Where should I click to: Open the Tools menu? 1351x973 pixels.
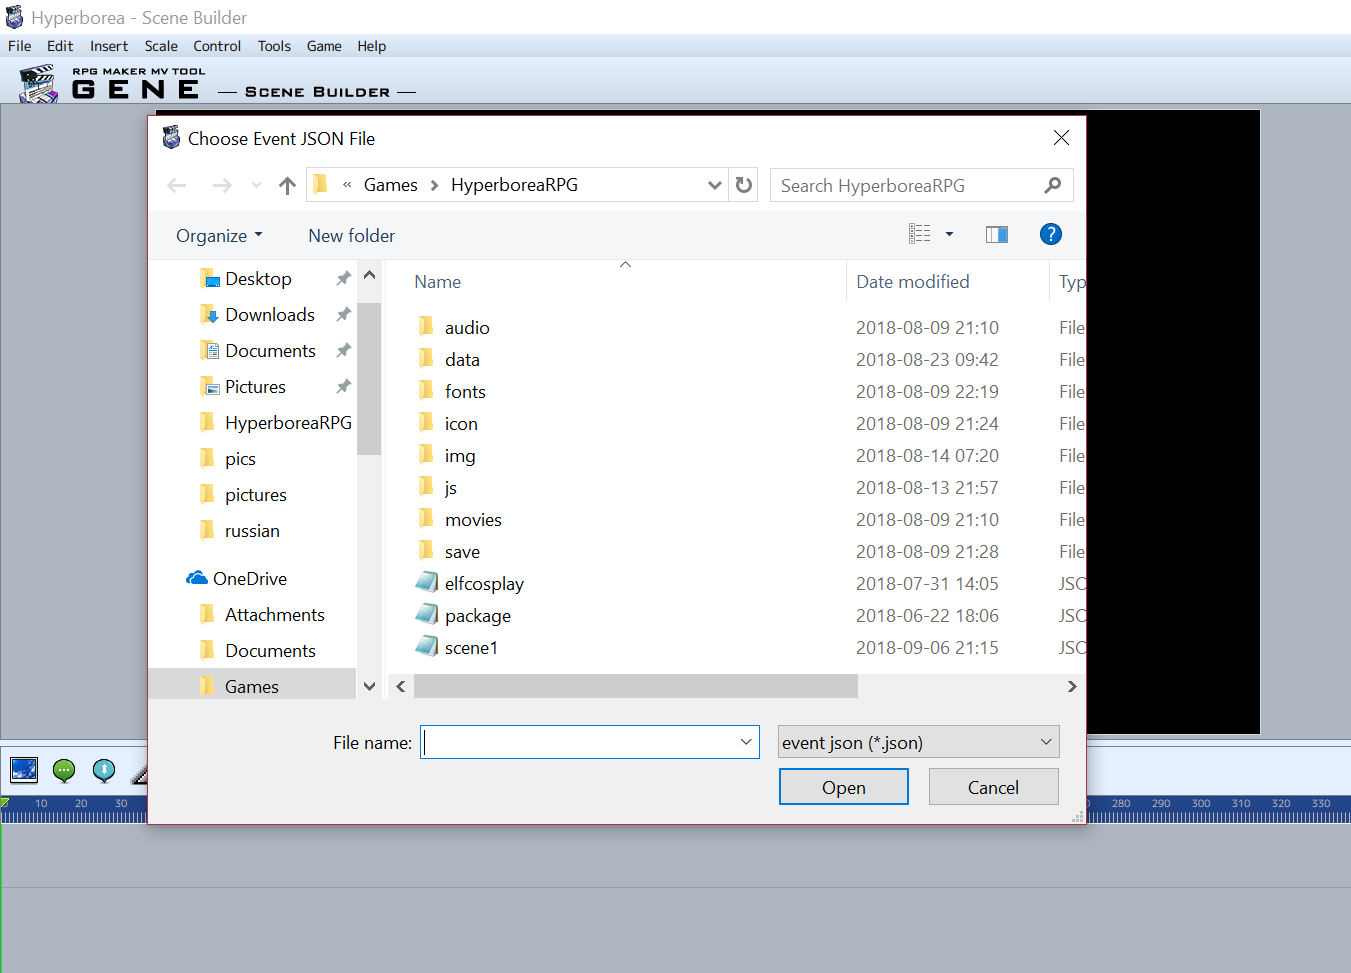(x=274, y=46)
